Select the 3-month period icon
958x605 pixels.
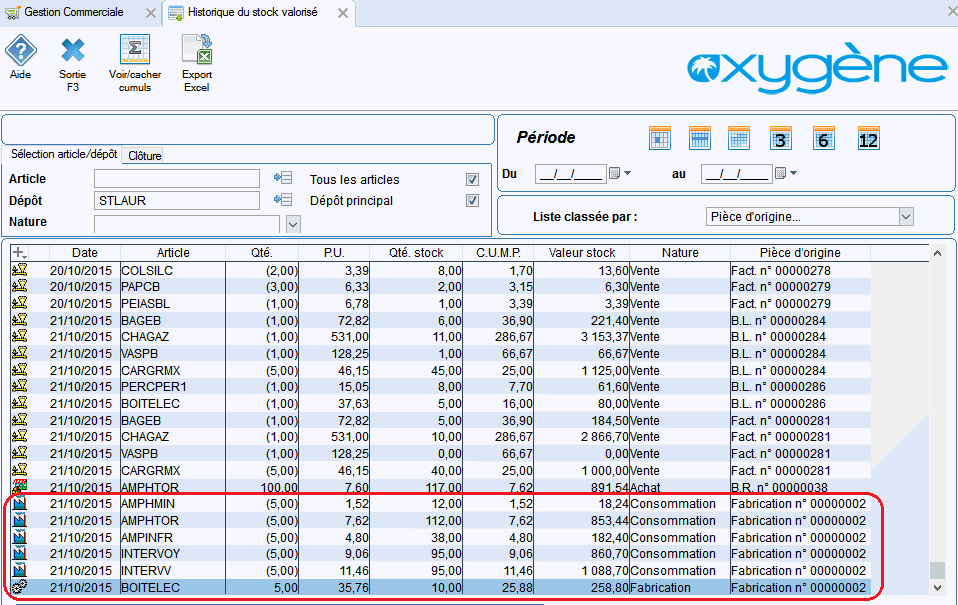click(x=780, y=139)
